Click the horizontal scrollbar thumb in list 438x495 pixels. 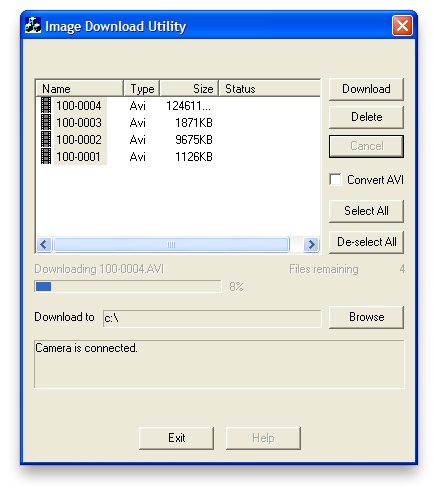[171, 245]
